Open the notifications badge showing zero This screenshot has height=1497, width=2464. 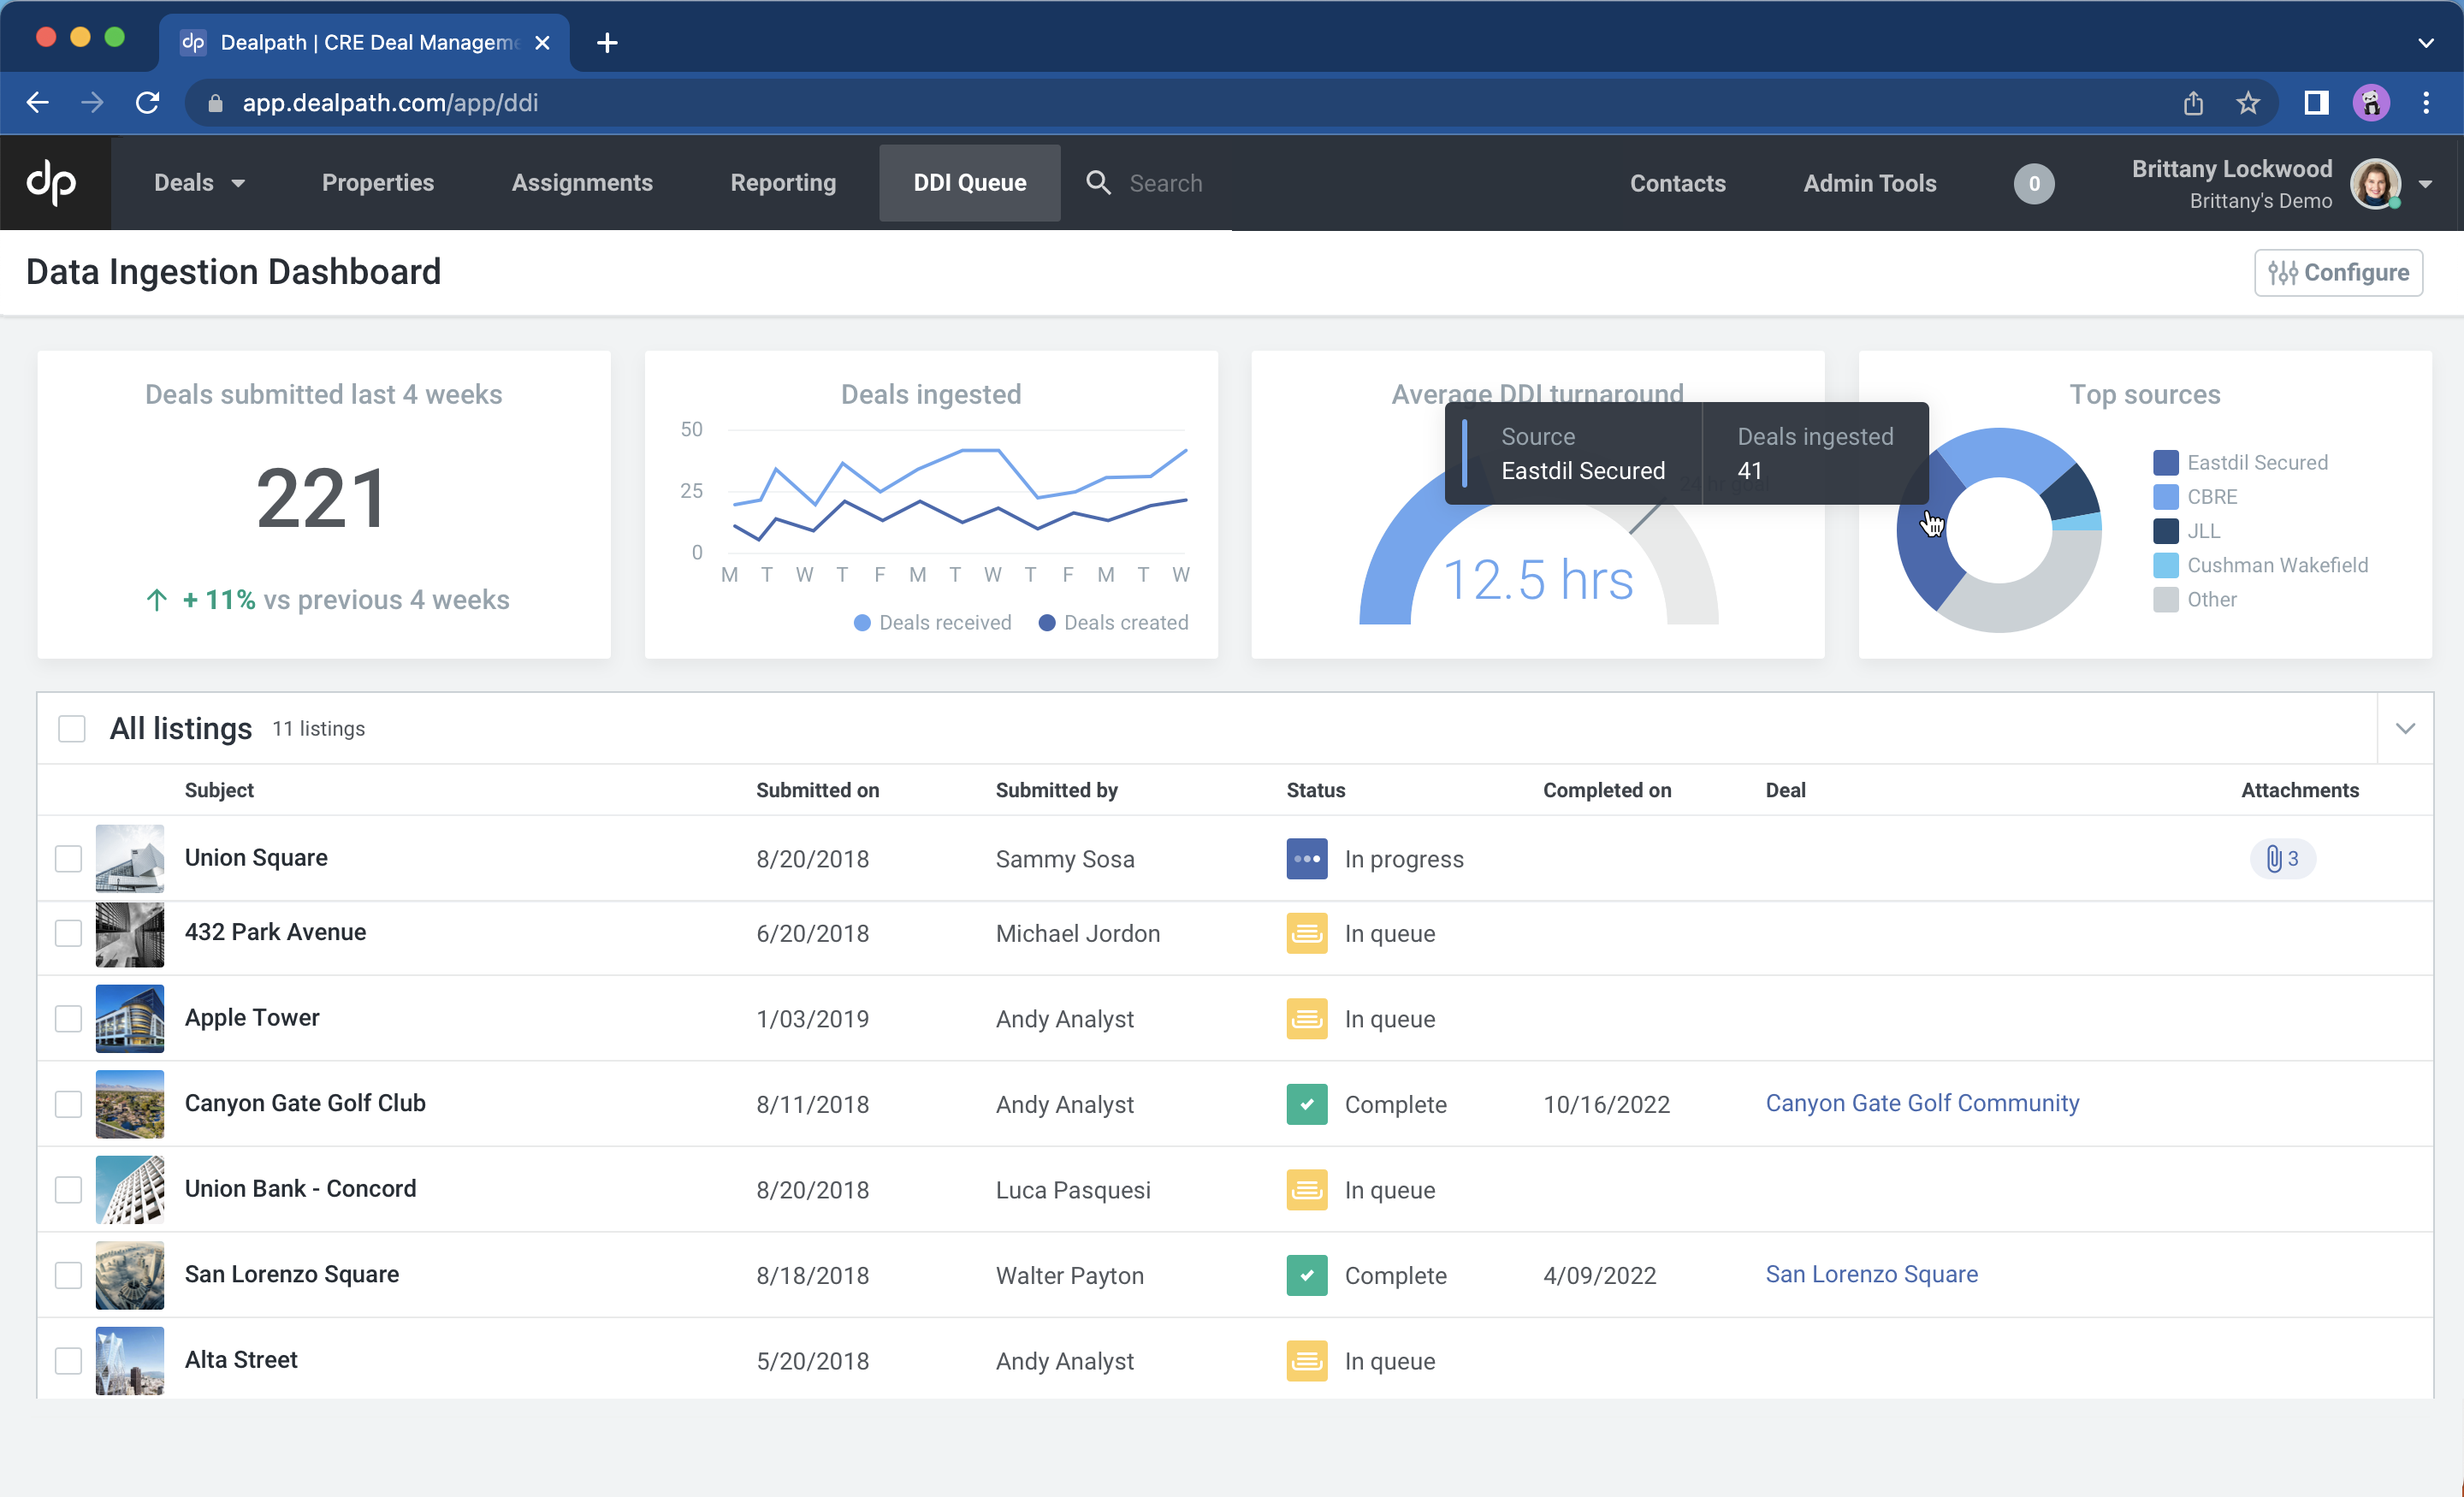[x=2034, y=183]
